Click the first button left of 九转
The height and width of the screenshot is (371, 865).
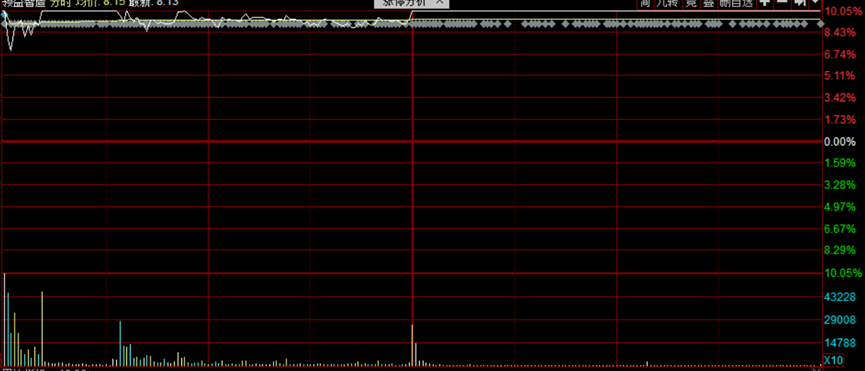click(645, 3)
